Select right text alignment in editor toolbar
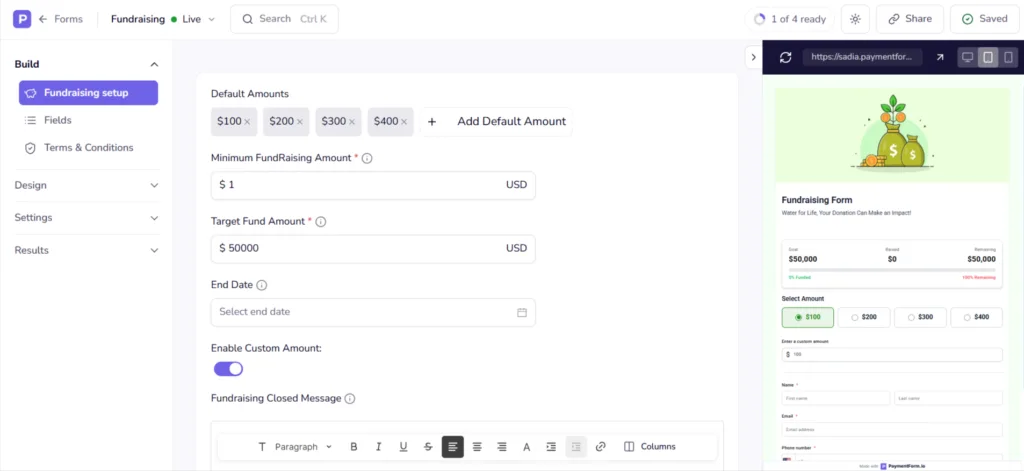 (x=502, y=447)
